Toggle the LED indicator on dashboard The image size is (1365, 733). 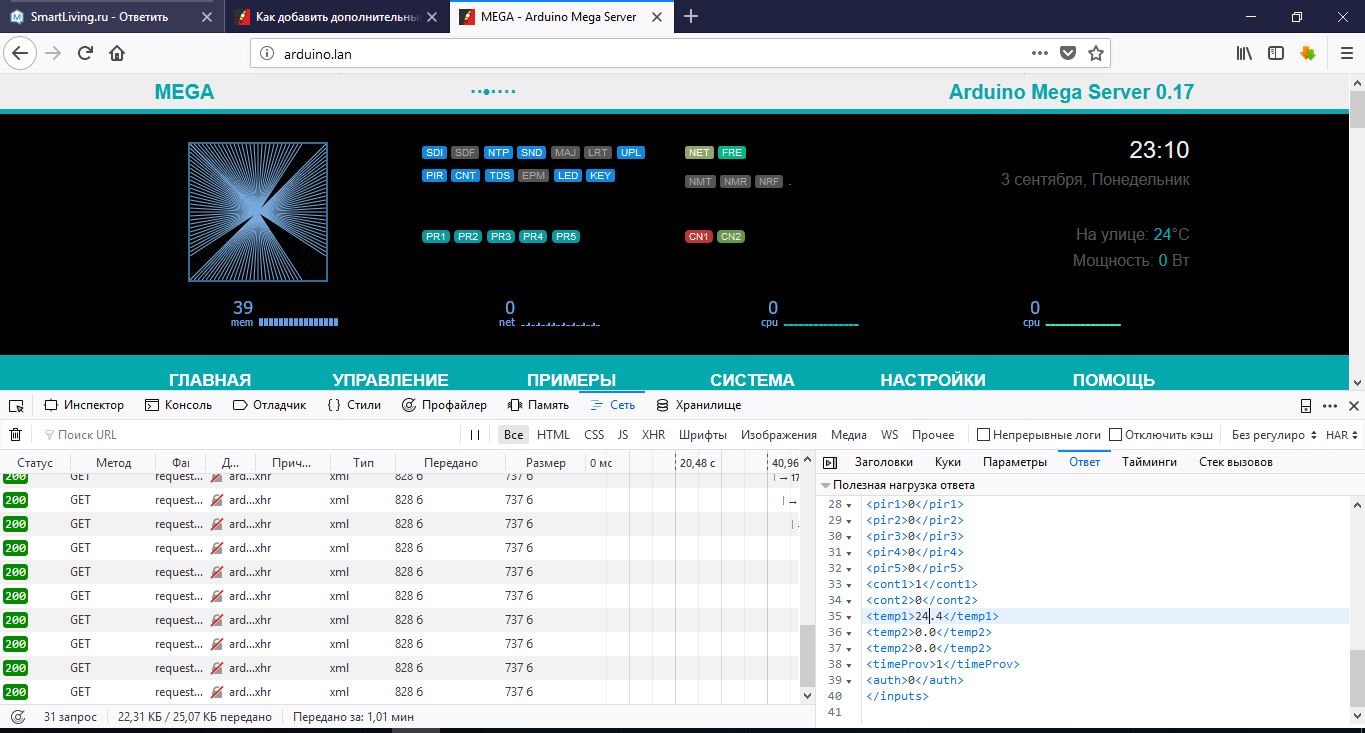pyautogui.click(x=568, y=175)
